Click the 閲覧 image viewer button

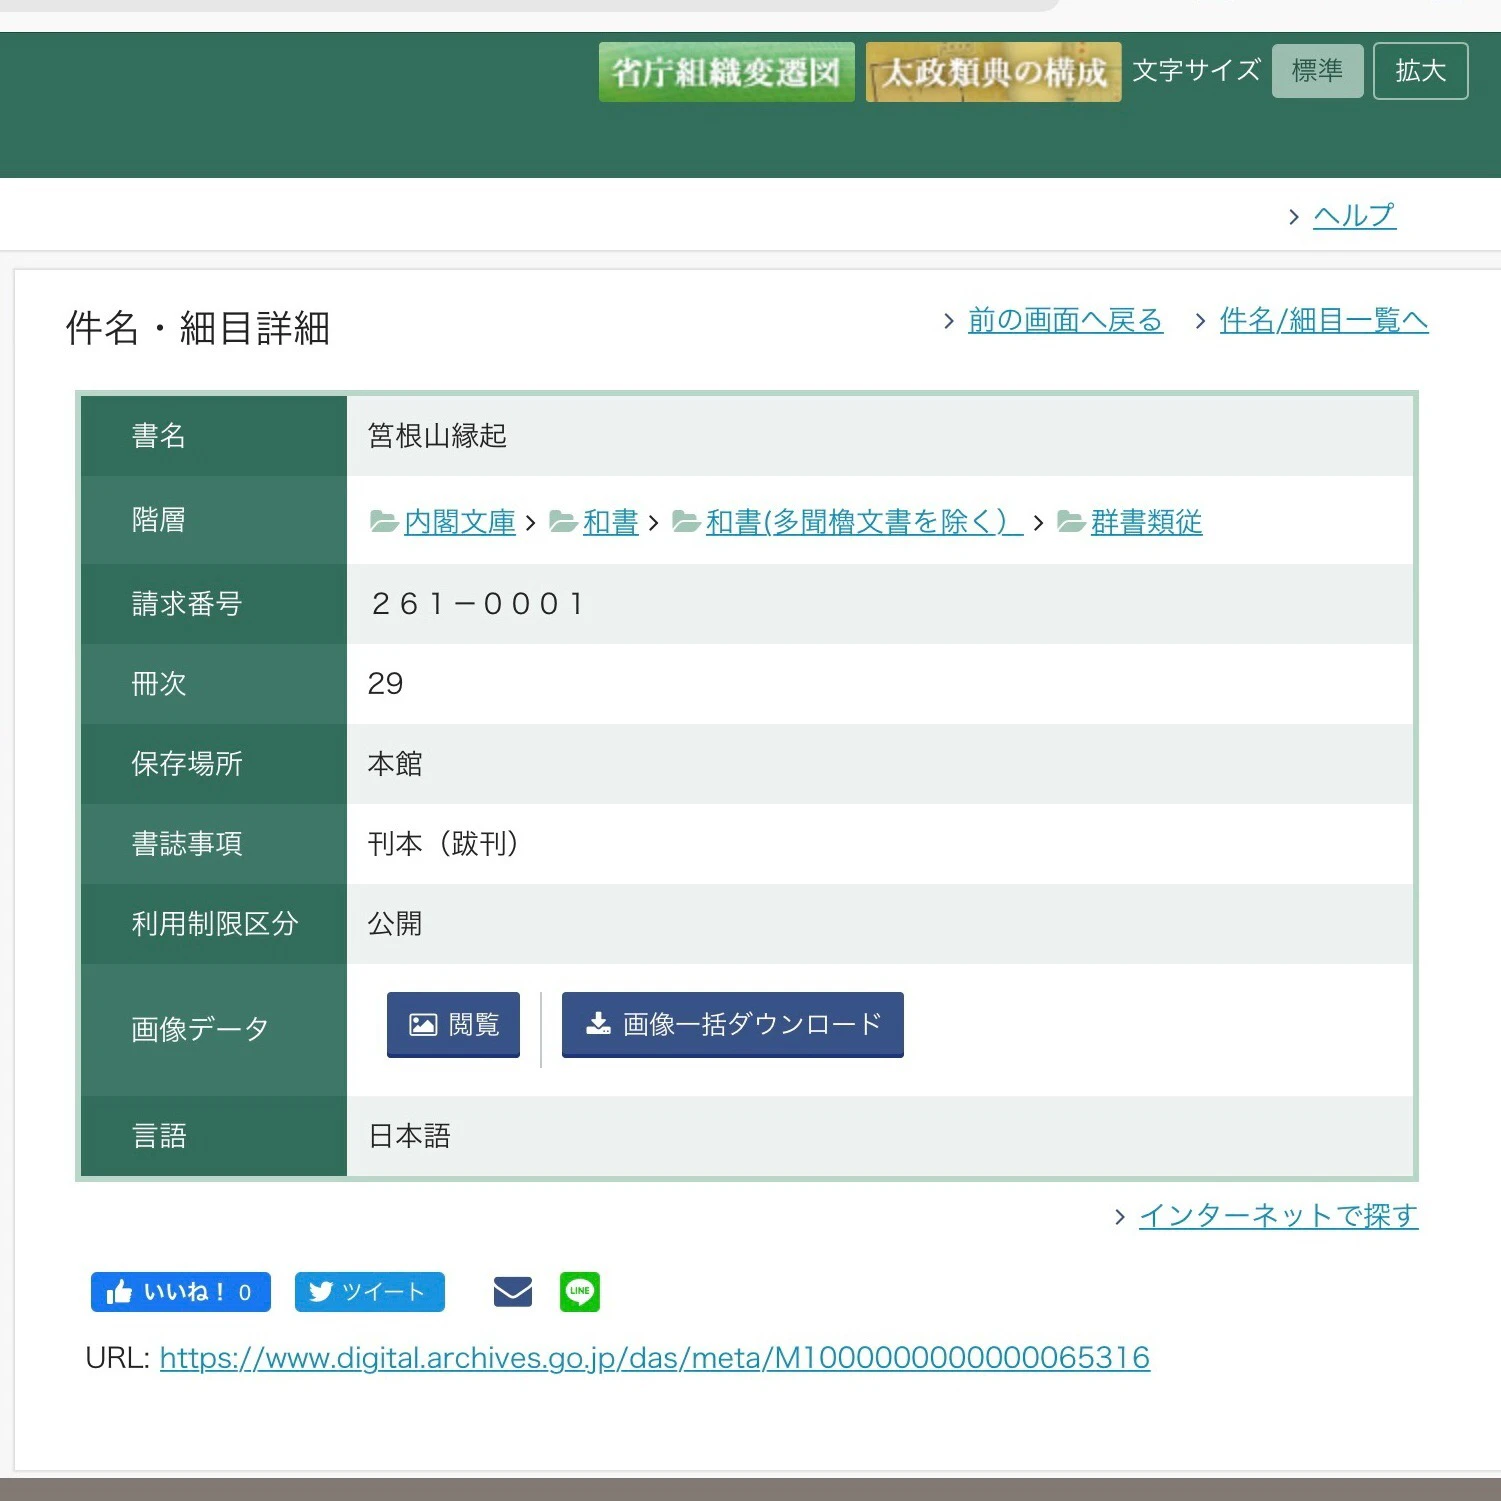click(x=453, y=1024)
